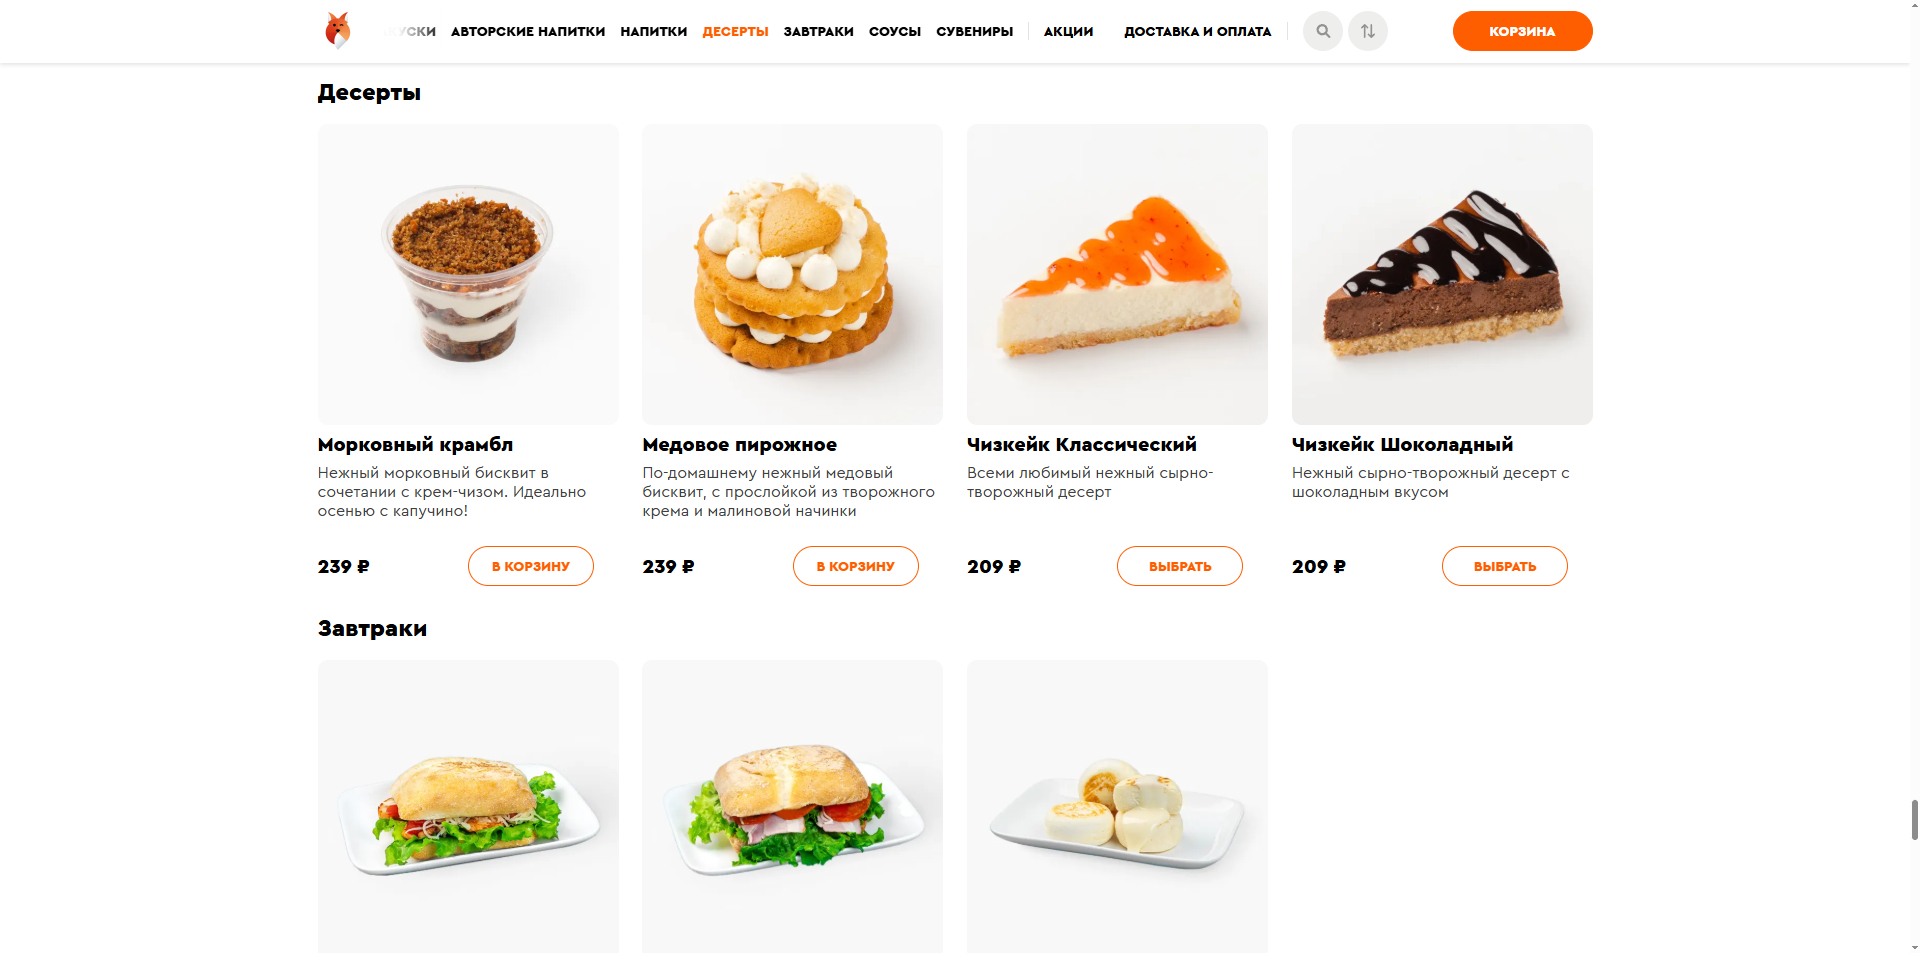View the Медовое пирожное picture

[x=792, y=274]
